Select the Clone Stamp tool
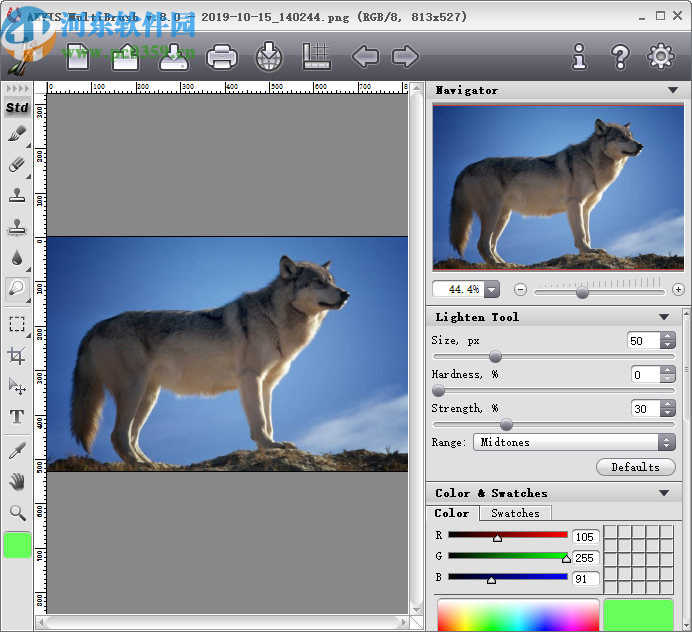This screenshot has width=692, height=632. point(17,195)
